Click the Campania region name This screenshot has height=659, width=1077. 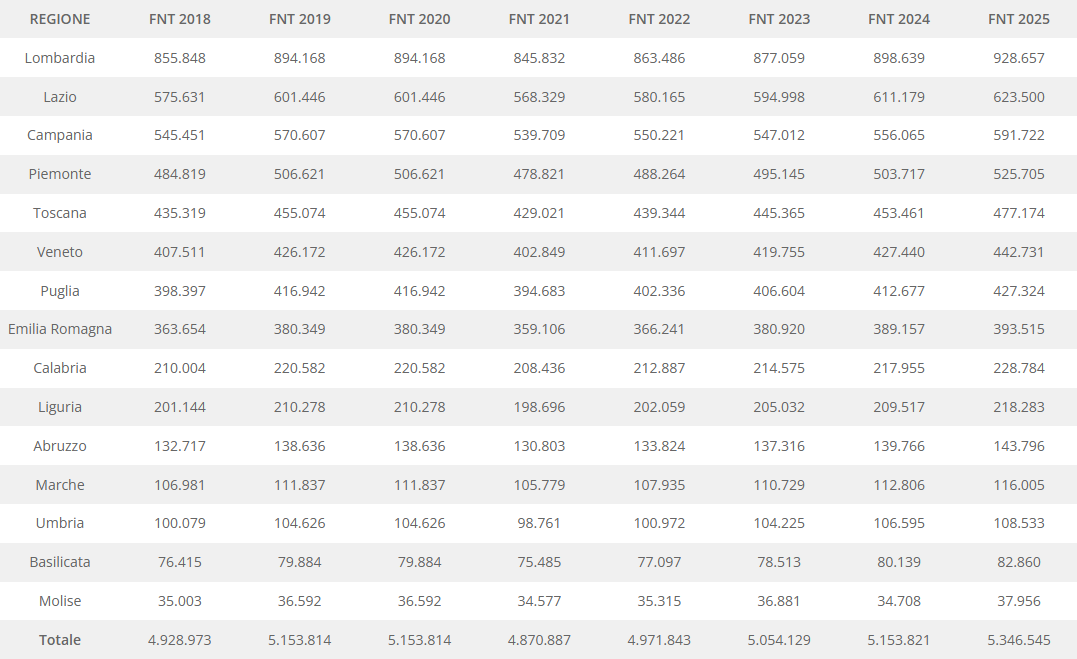point(60,135)
